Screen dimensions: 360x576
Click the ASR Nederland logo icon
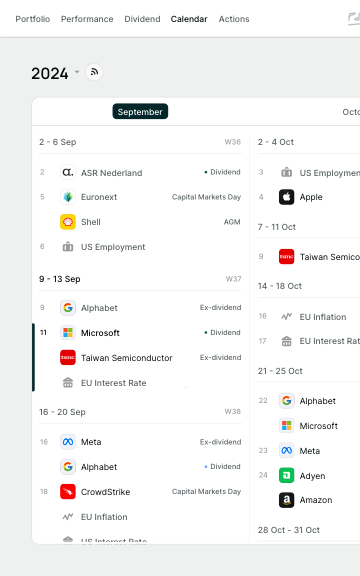[x=68, y=172]
